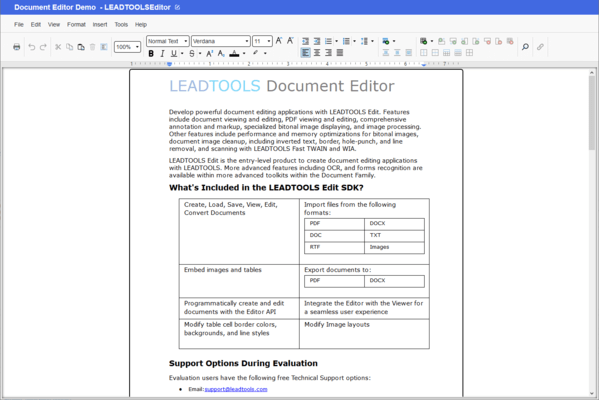Open the Help menu
Screen dimensions: 599x400
click(141, 24)
